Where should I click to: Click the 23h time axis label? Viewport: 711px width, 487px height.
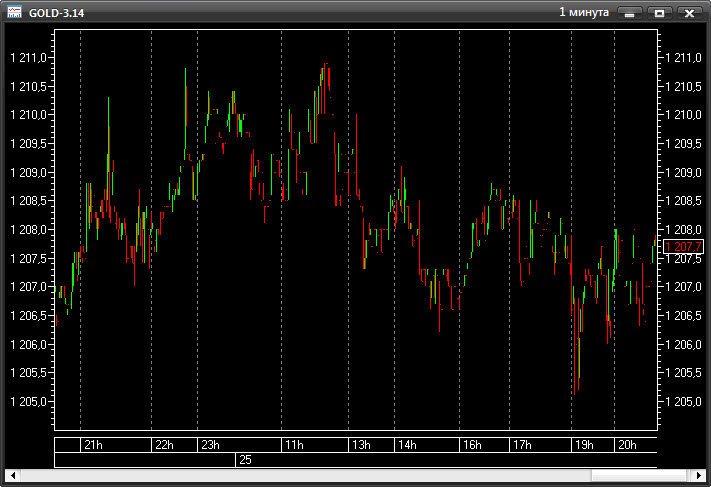(210, 445)
